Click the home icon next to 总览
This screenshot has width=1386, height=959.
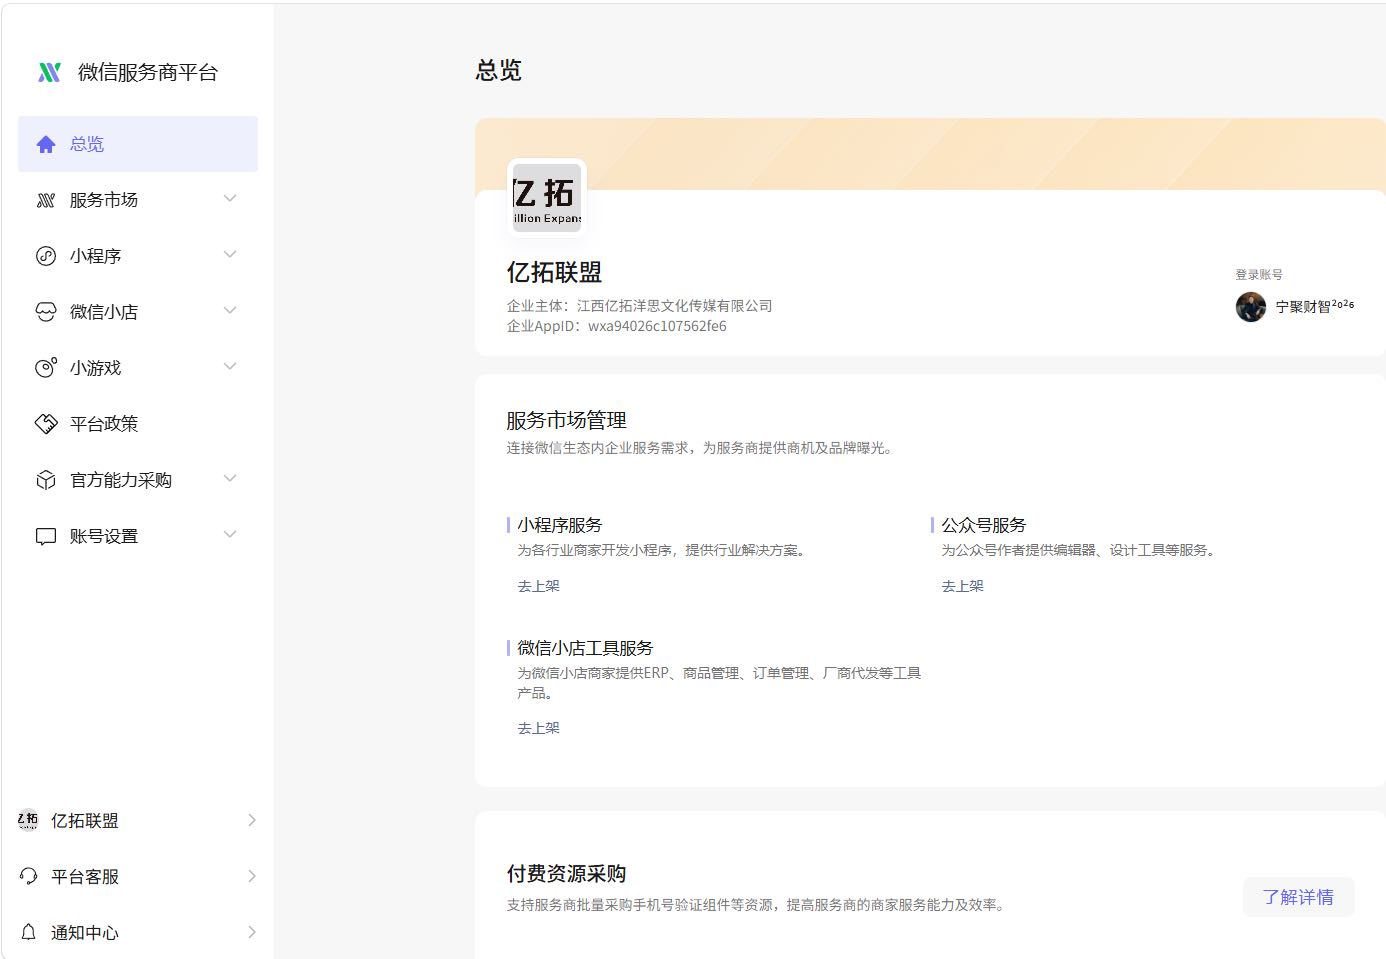[46, 144]
